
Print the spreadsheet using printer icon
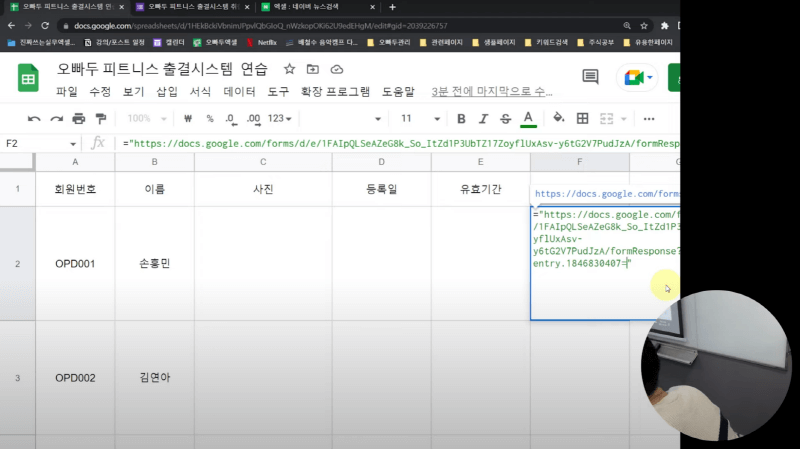(x=79, y=119)
